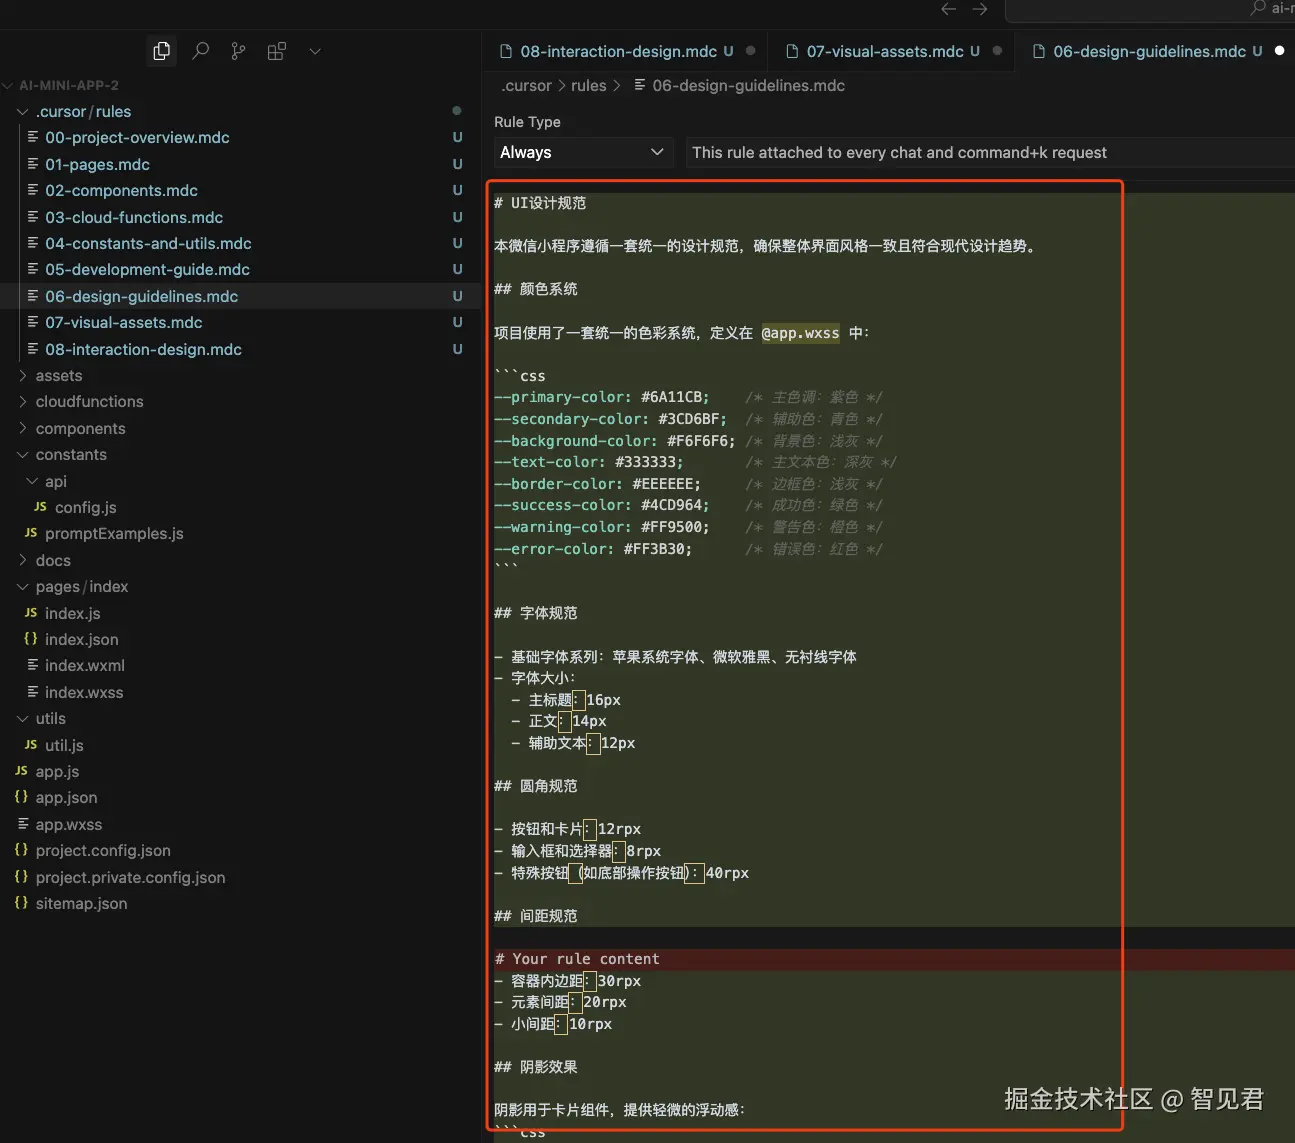This screenshot has width=1295, height=1143.
Task: Click rules in the breadcrumb
Action: click(589, 86)
